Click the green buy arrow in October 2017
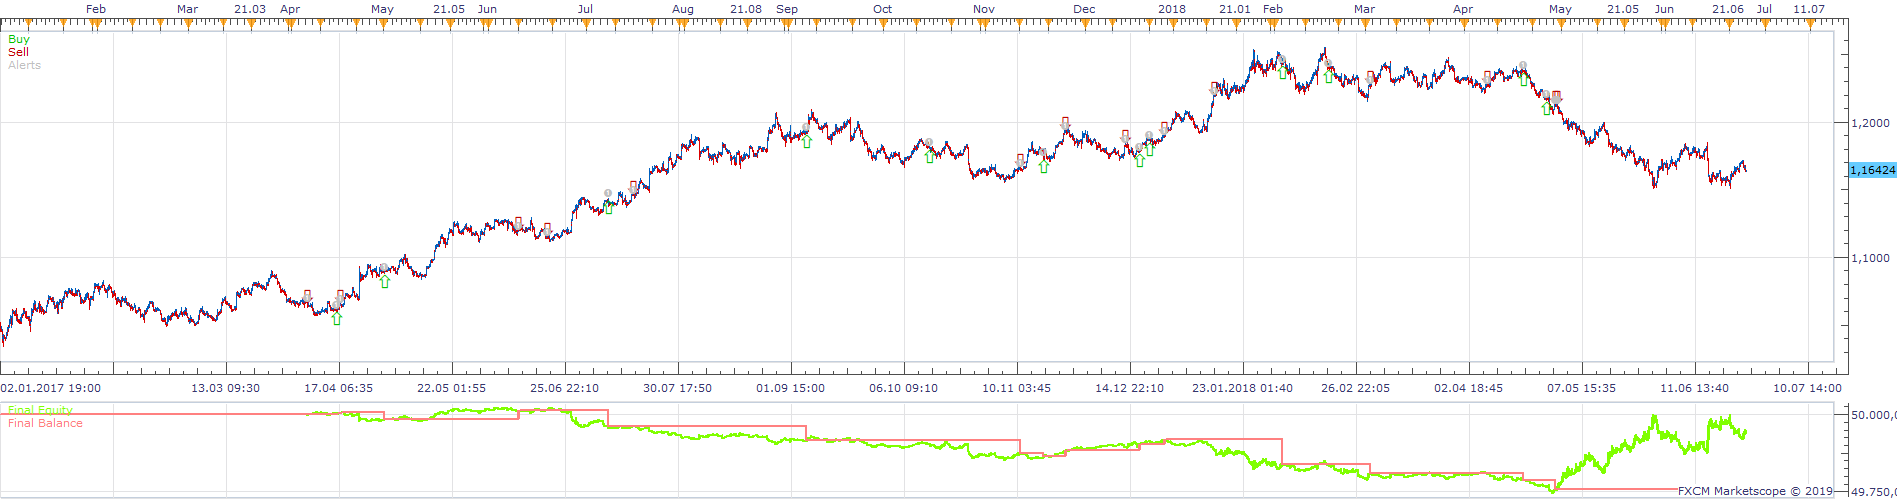Viewport: 1899px width, 500px height. (930, 157)
